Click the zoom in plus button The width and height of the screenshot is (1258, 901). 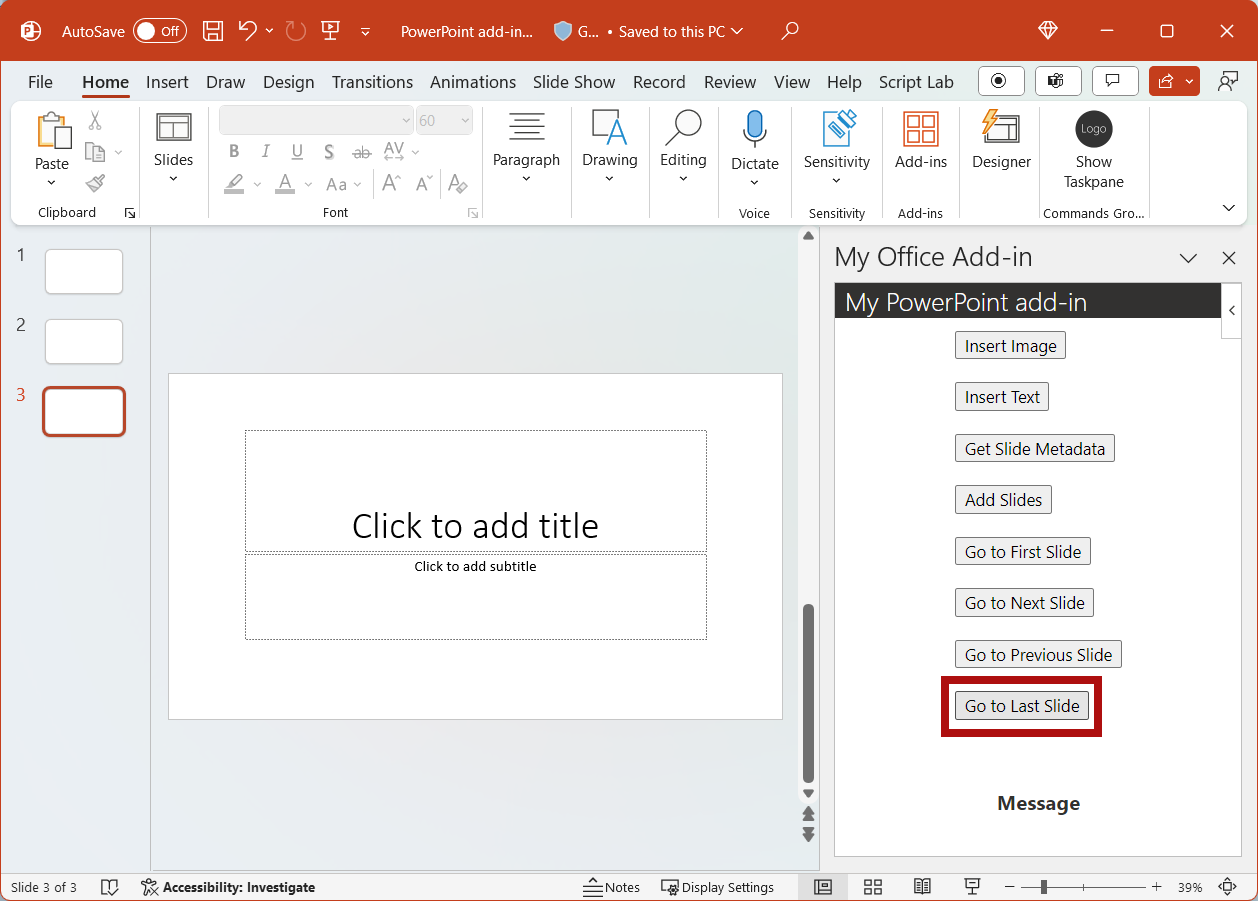click(x=1156, y=887)
